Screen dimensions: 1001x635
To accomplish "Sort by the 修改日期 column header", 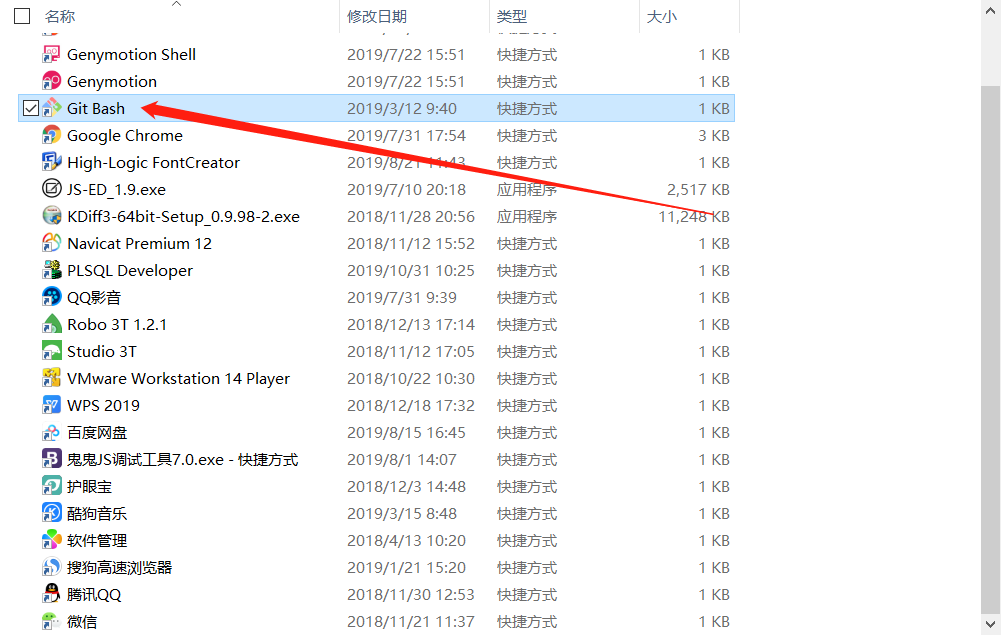I will [377, 17].
